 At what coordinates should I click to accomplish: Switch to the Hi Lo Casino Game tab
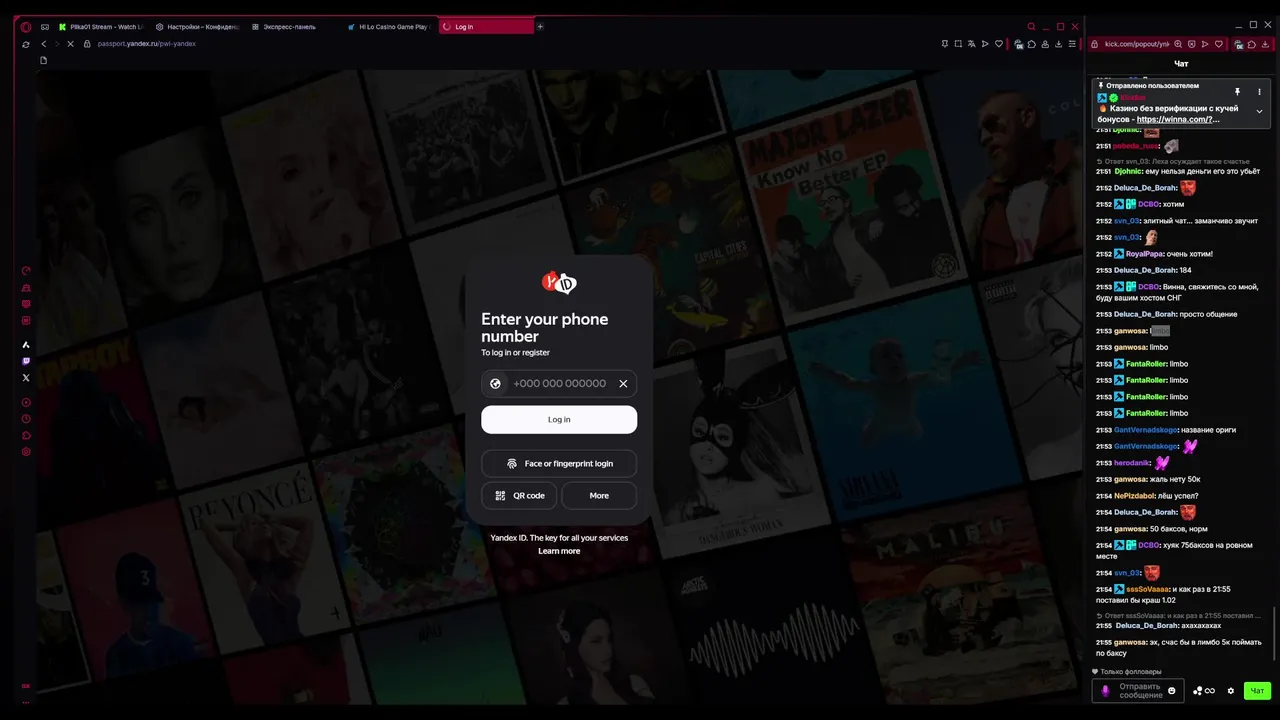[x=387, y=27]
